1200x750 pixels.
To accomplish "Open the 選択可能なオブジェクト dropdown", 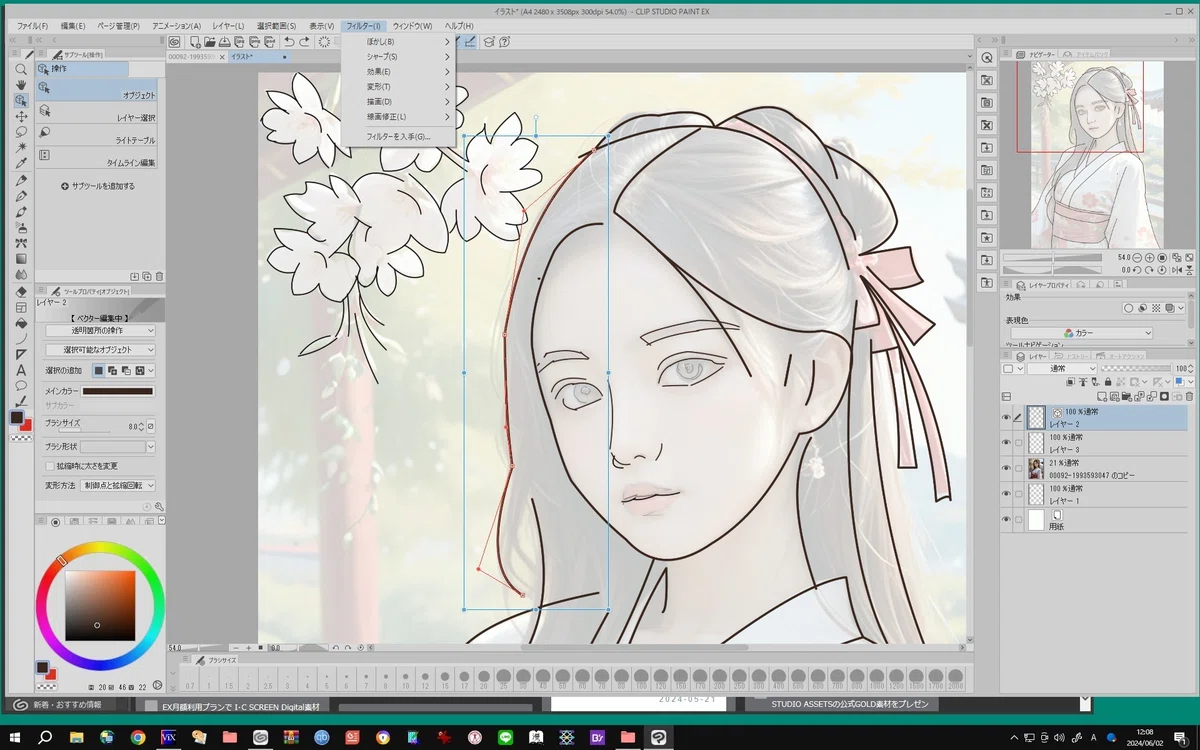I will (x=100, y=350).
